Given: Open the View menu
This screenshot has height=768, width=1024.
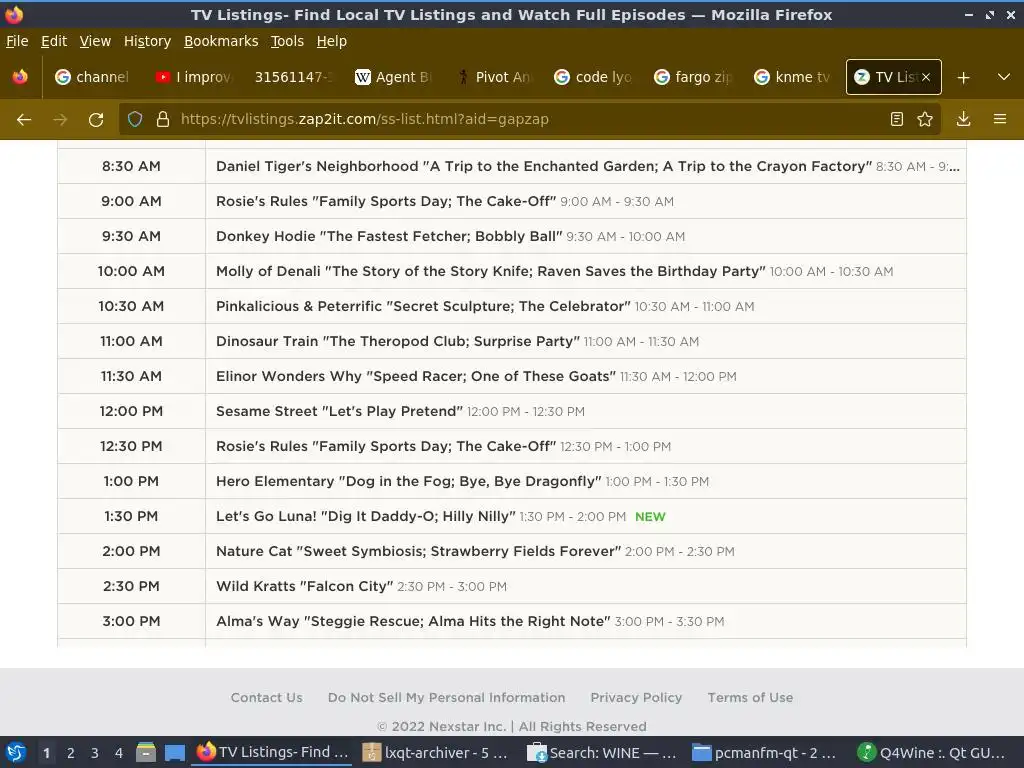Looking at the screenshot, I should (x=95, y=41).
